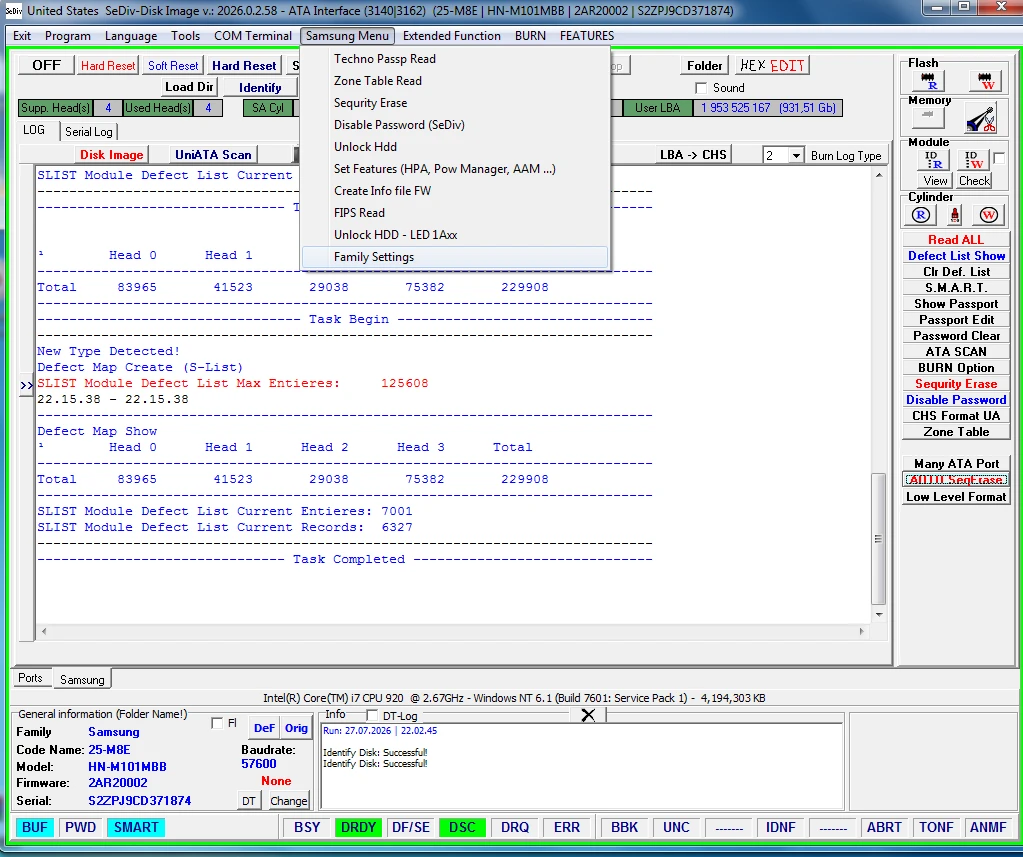Click the Disk Image button

pos(112,155)
